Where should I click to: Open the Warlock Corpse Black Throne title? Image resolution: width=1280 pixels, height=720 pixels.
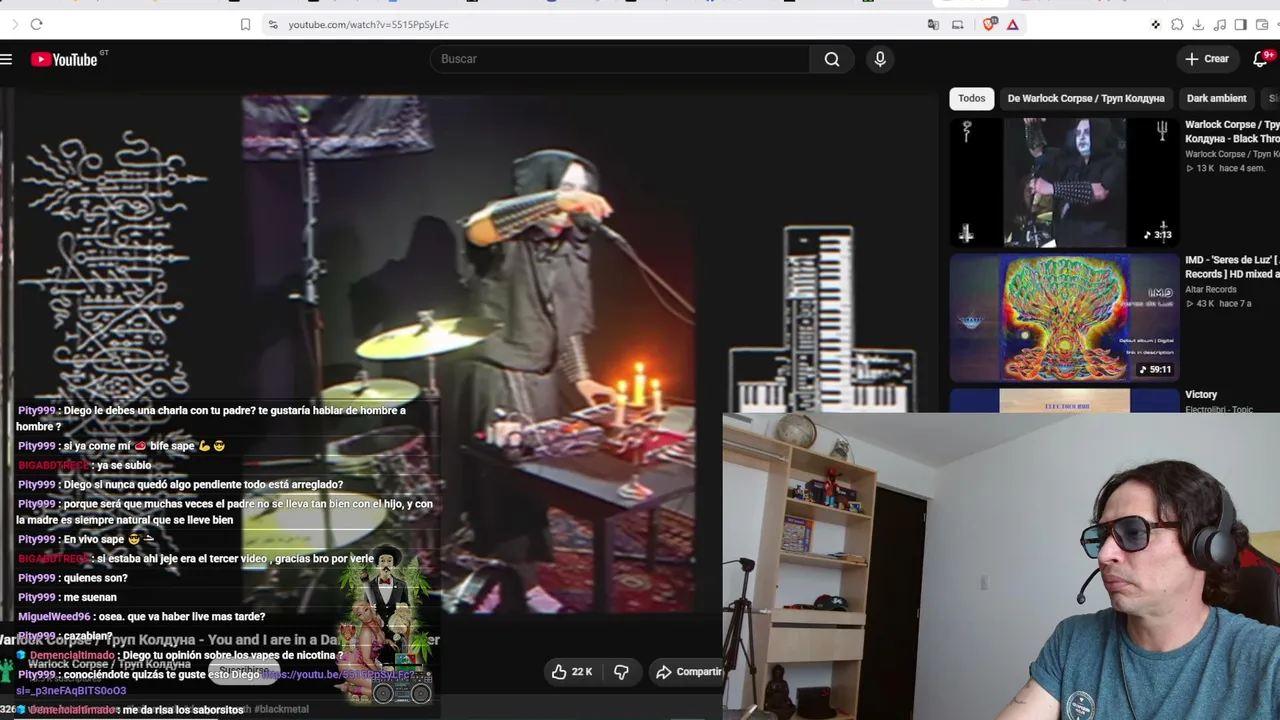pos(1232,132)
